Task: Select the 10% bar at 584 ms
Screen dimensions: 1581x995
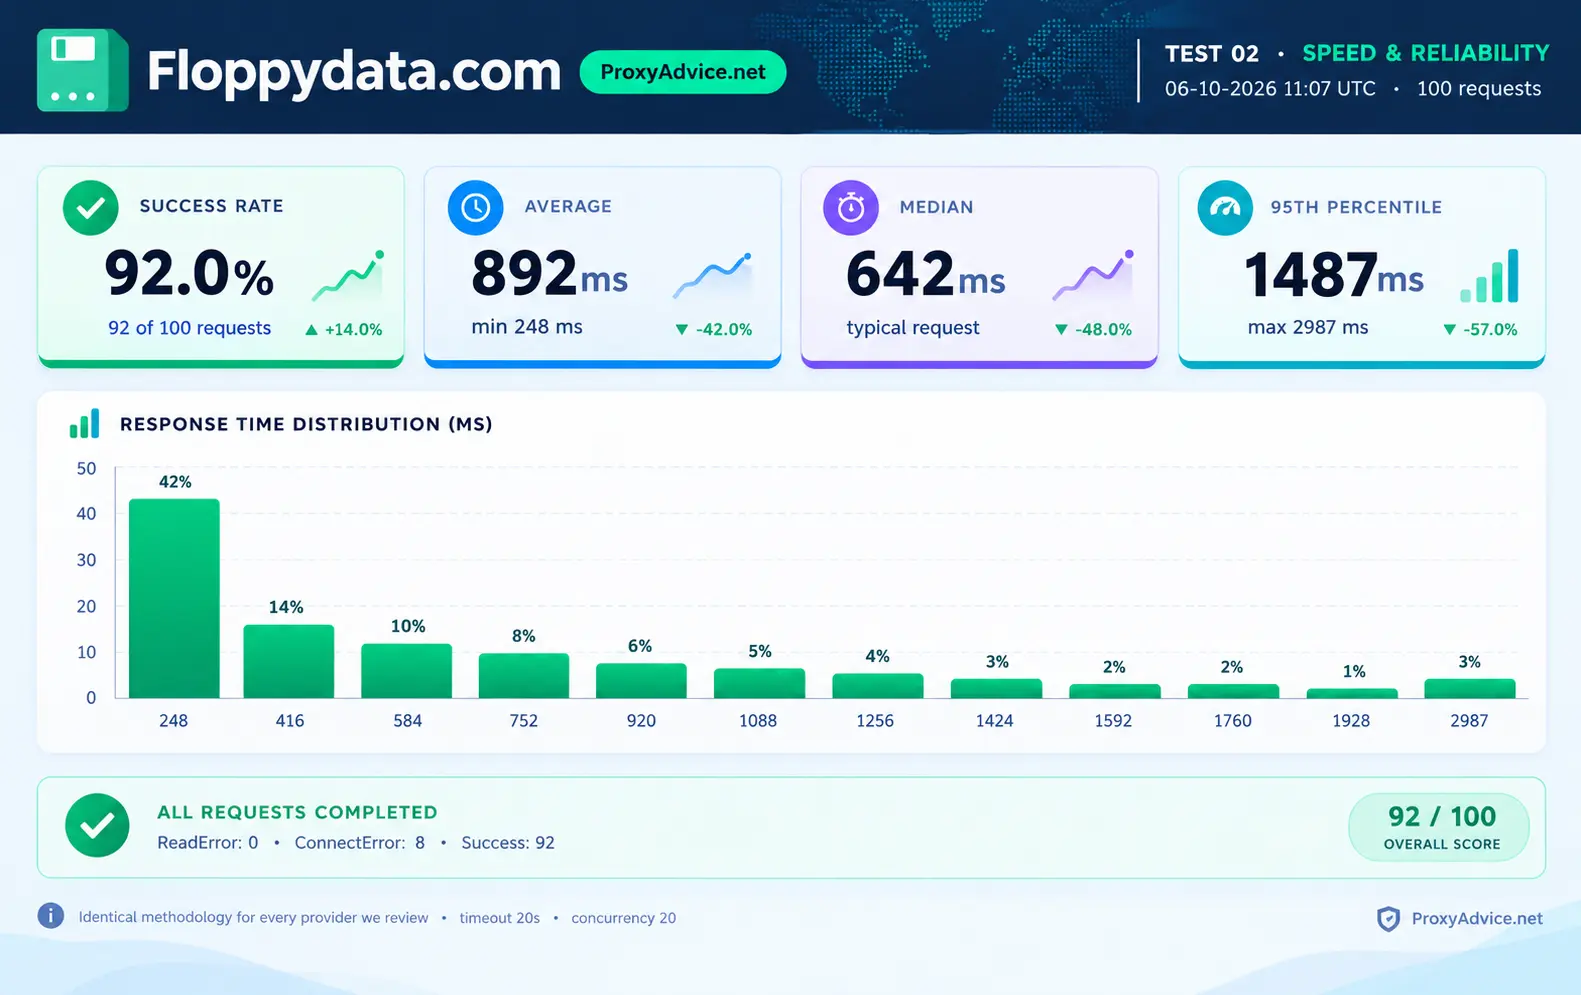Action: point(406,671)
